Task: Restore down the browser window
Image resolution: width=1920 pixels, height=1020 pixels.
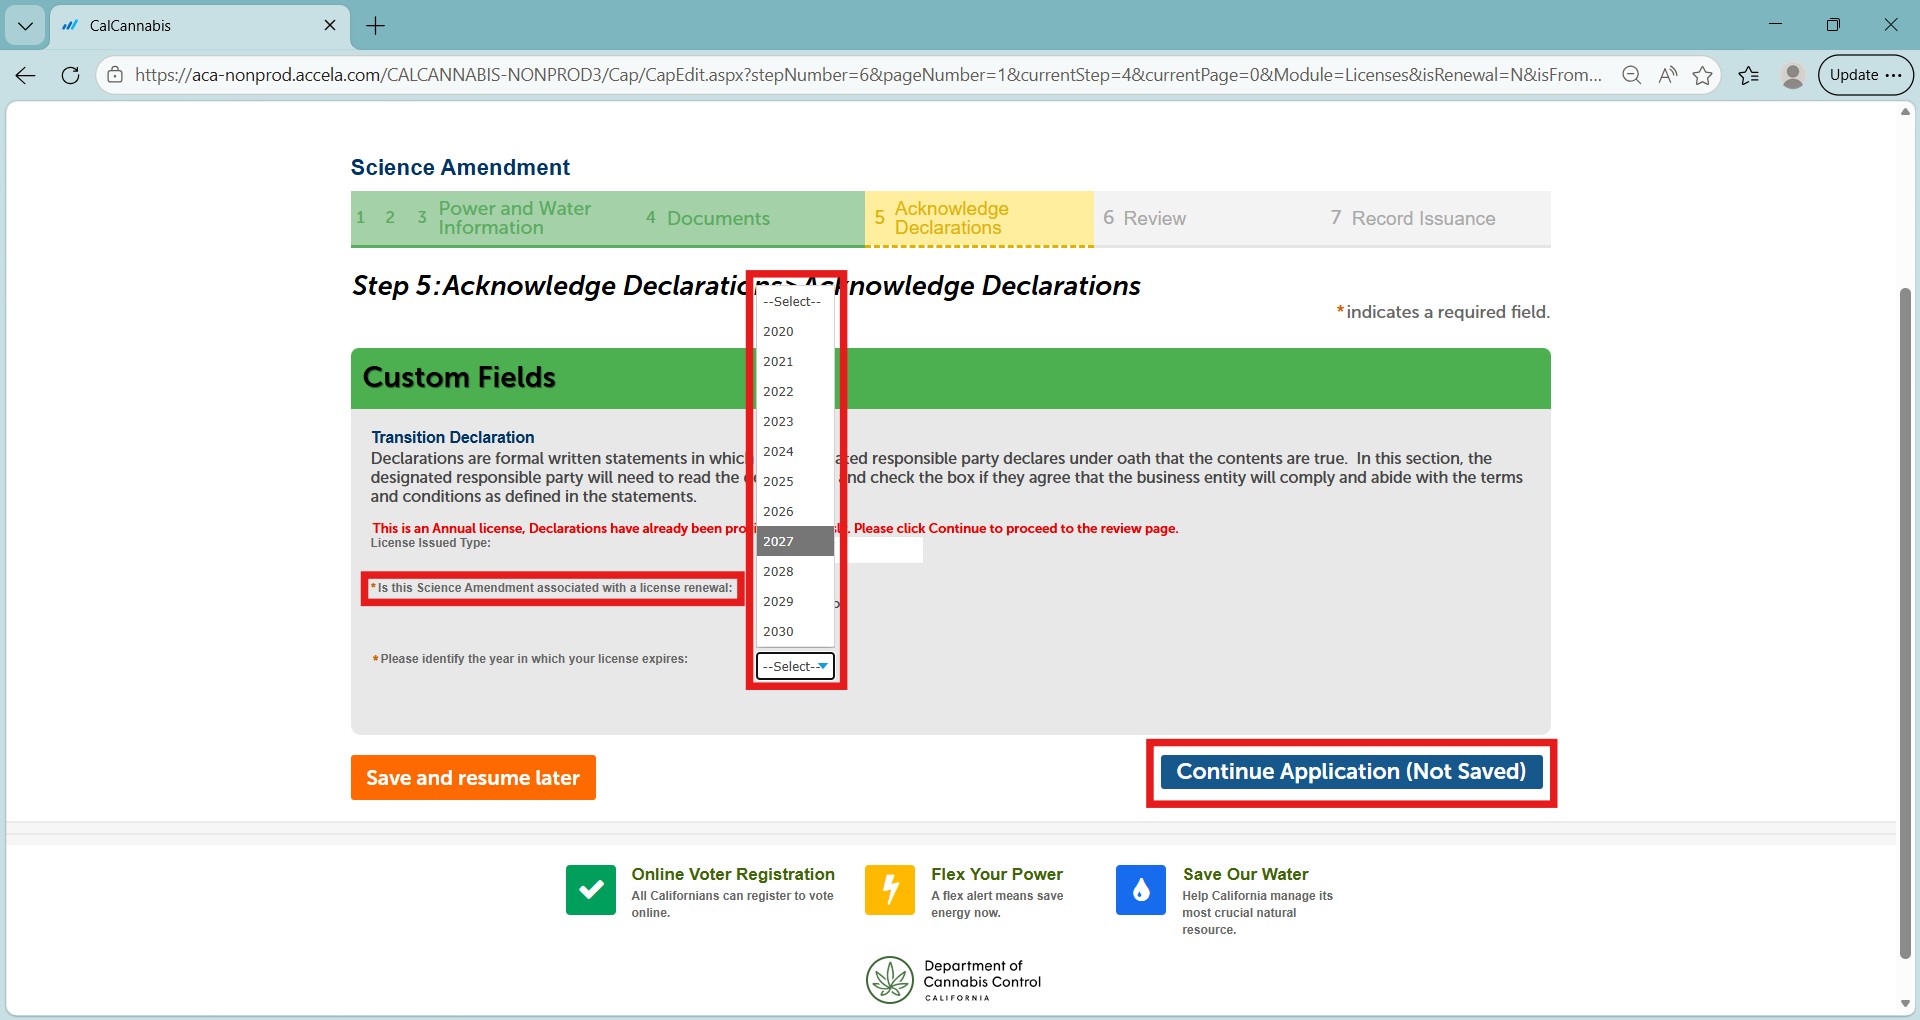Action: [1832, 25]
